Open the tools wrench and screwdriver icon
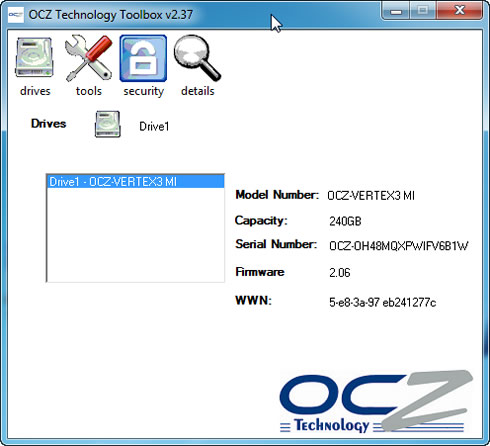The width and height of the screenshot is (490, 446). [x=88, y=58]
